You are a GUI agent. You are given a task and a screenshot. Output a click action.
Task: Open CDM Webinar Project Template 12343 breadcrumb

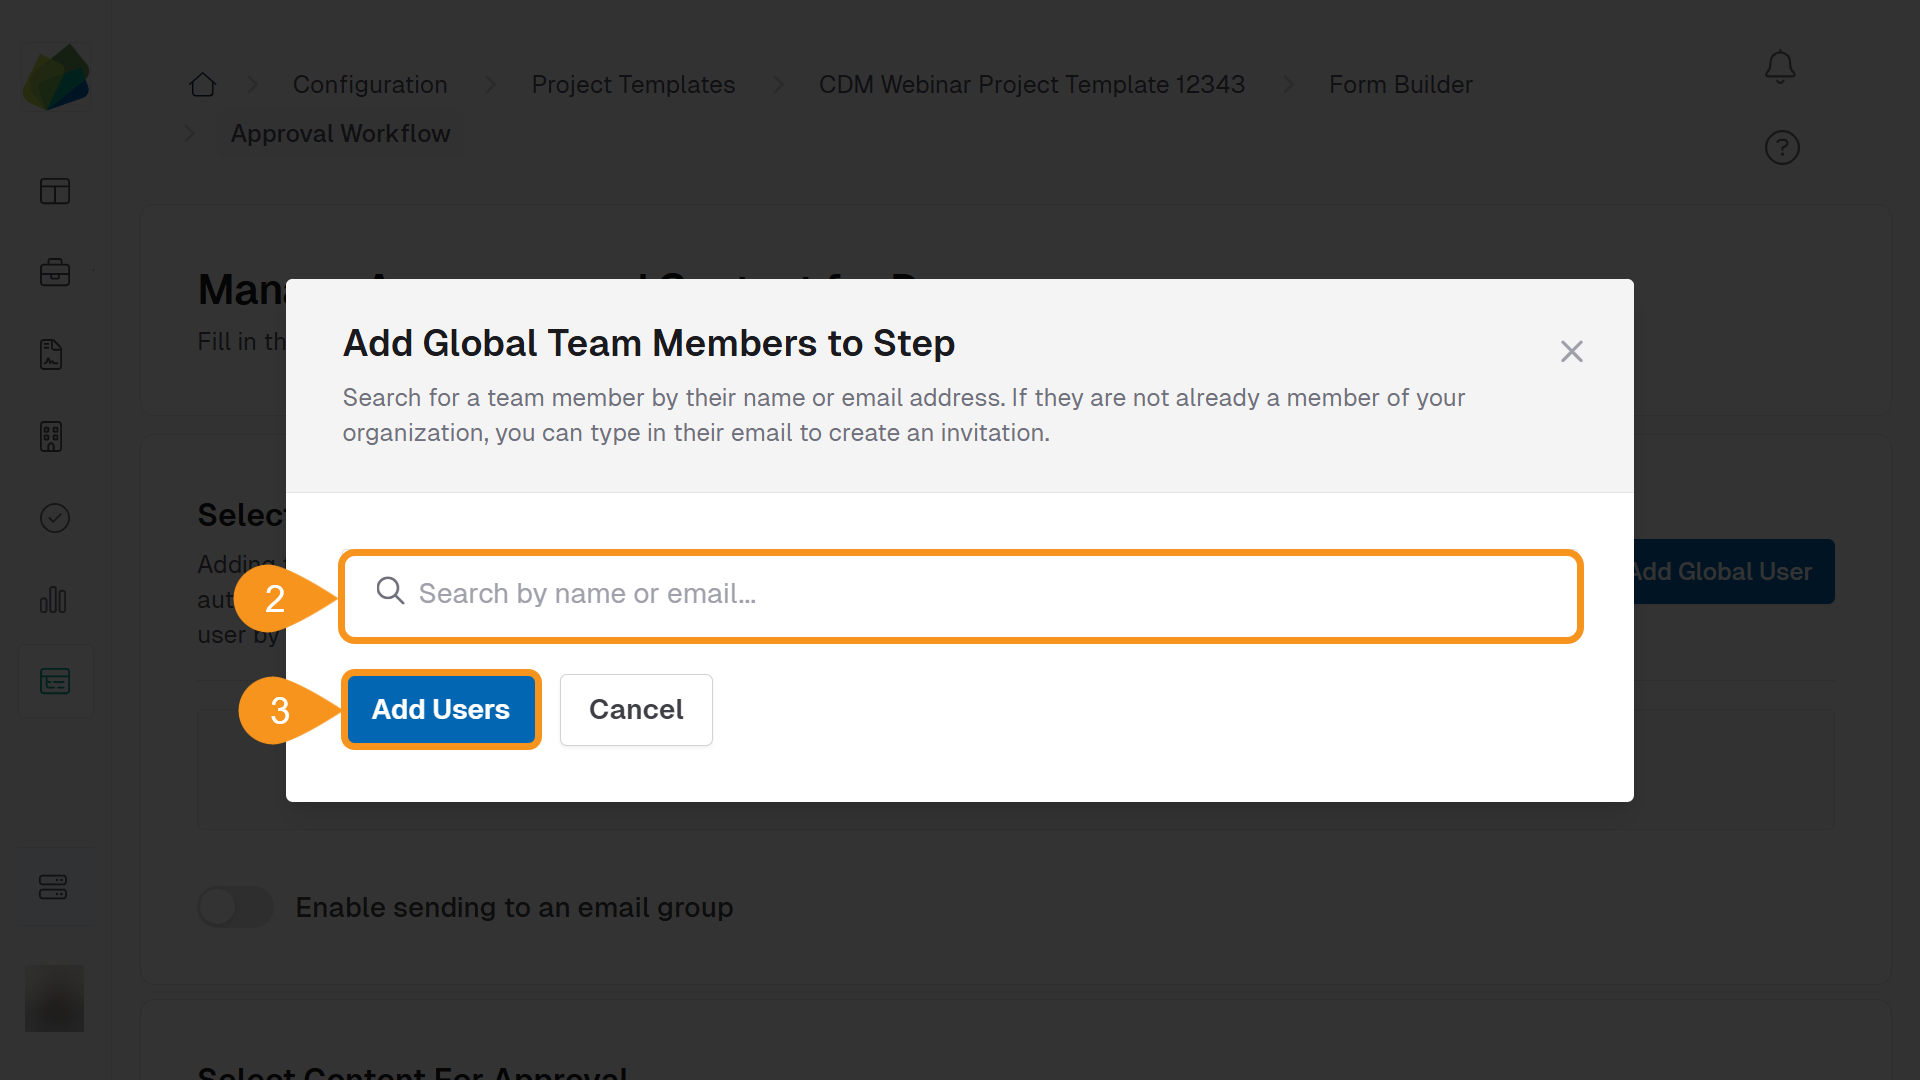tap(1031, 84)
